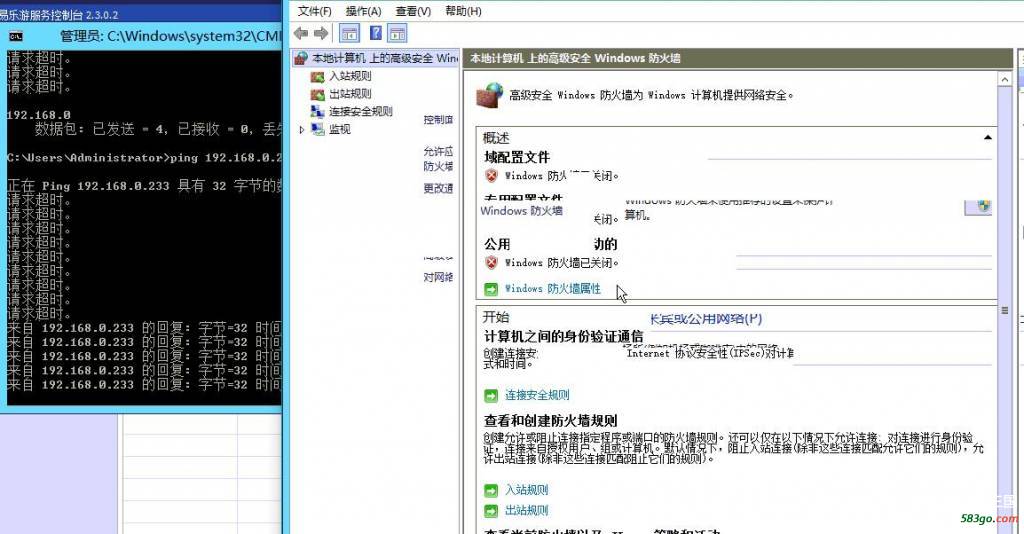
Task: Click the scrollbar up arrow in main pane
Action: (x=1004, y=79)
